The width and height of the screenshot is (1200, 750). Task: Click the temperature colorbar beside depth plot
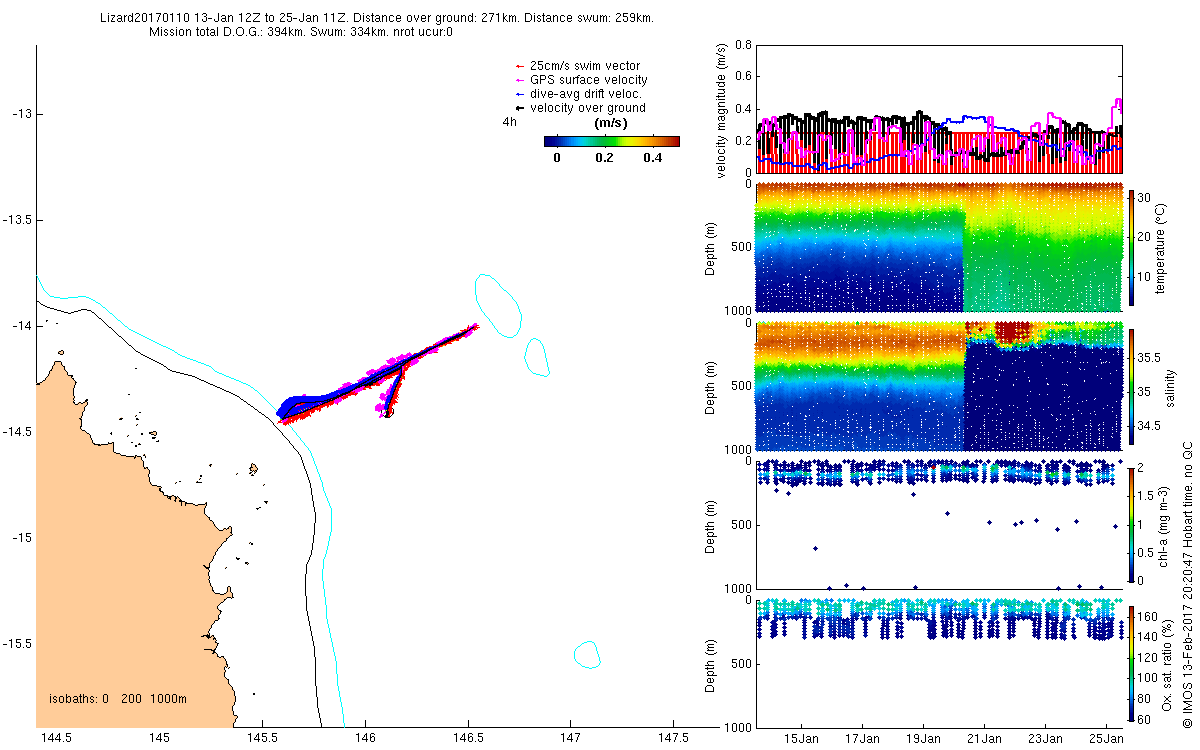tap(1132, 247)
